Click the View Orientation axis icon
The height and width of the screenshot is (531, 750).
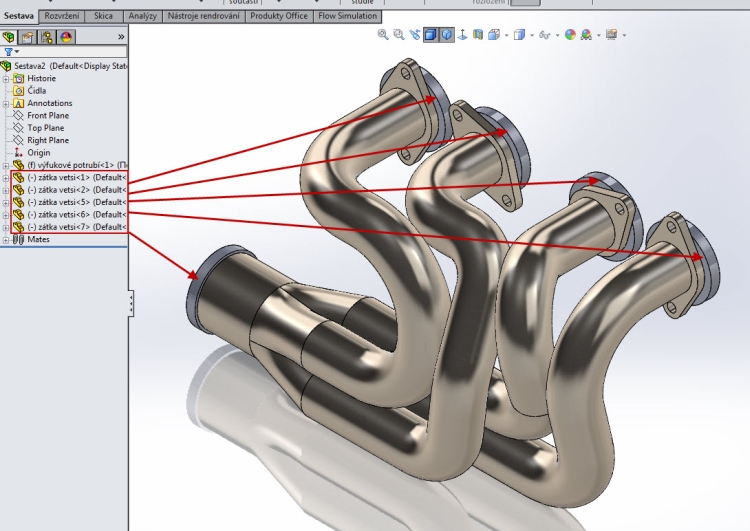click(x=462, y=34)
